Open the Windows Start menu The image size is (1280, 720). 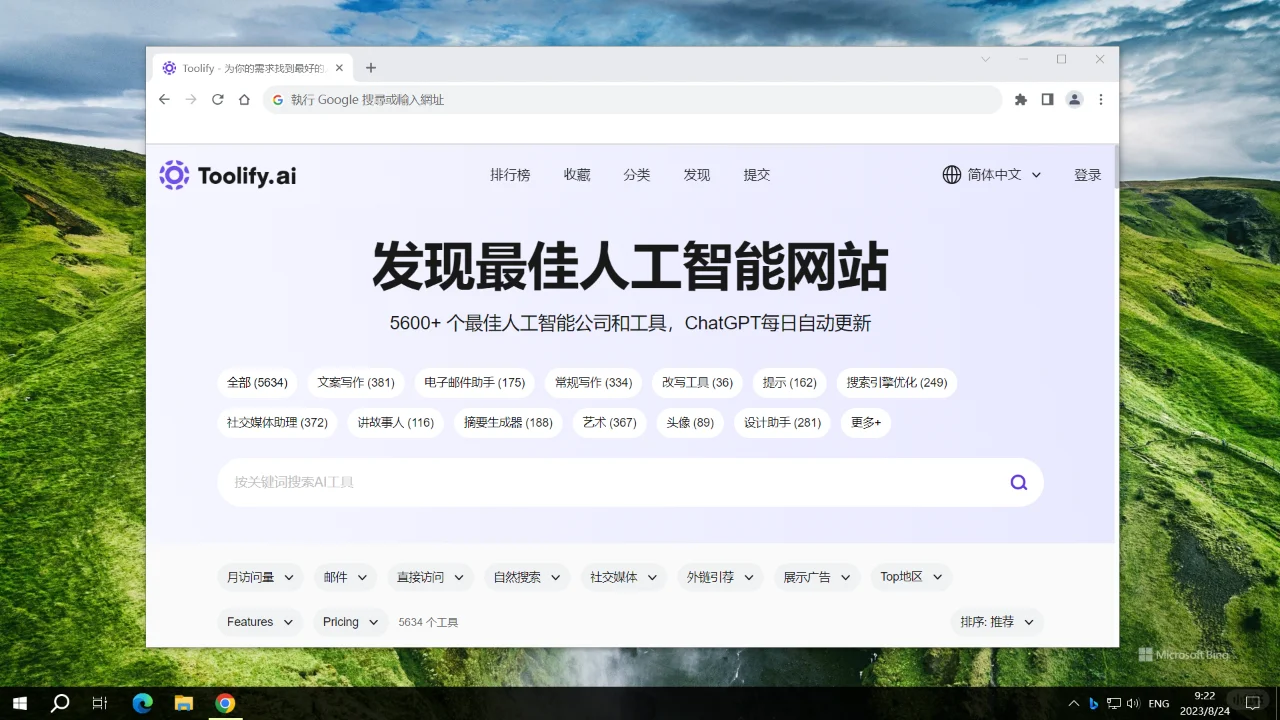point(19,703)
